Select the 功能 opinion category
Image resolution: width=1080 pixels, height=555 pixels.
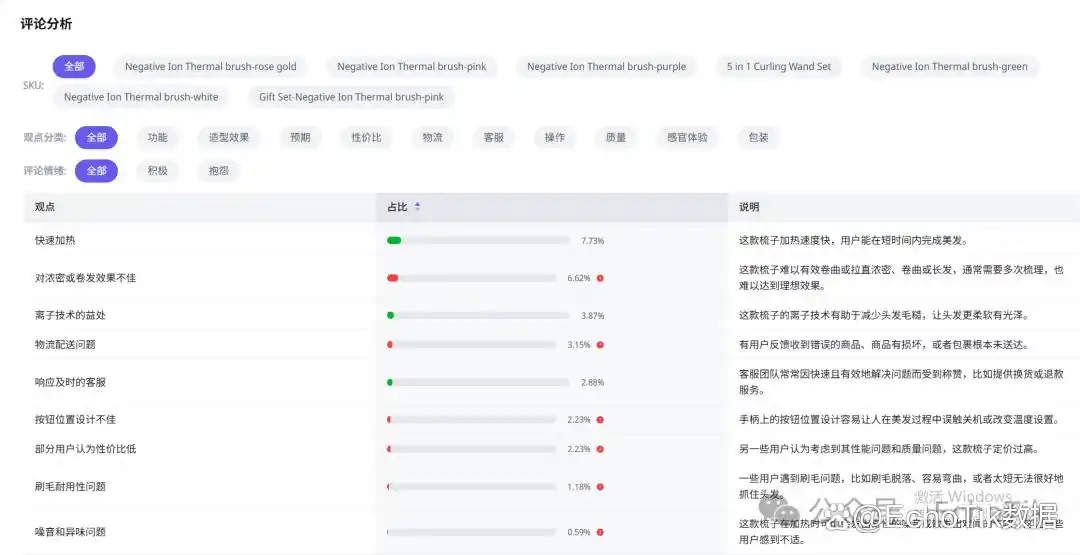click(x=157, y=137)
